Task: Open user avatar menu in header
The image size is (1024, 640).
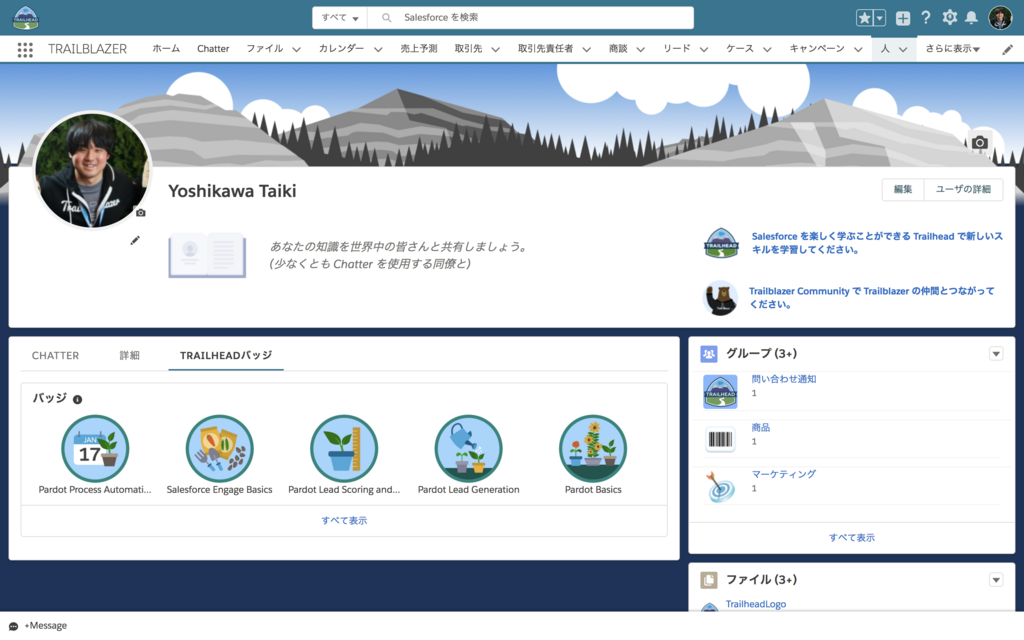Action: [x=1000, y=18]
